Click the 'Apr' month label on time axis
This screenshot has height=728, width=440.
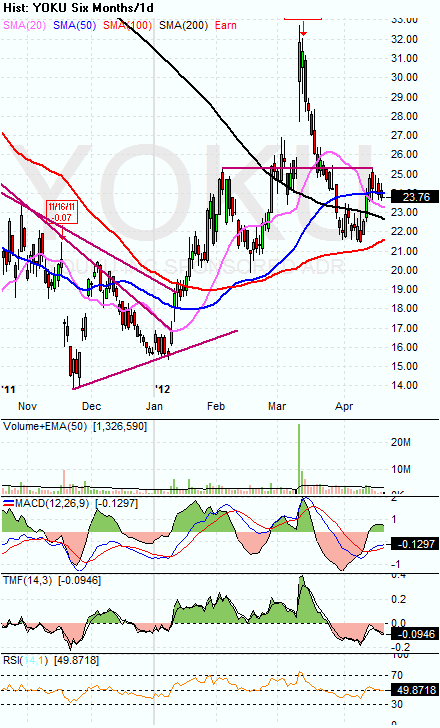[x=344, y=406]
